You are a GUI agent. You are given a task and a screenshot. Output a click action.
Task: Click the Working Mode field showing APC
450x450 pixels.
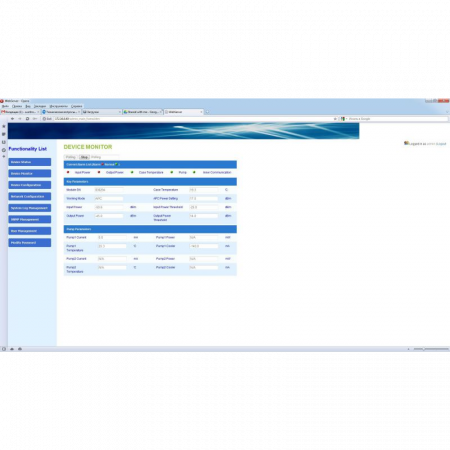tap(109, 199)
